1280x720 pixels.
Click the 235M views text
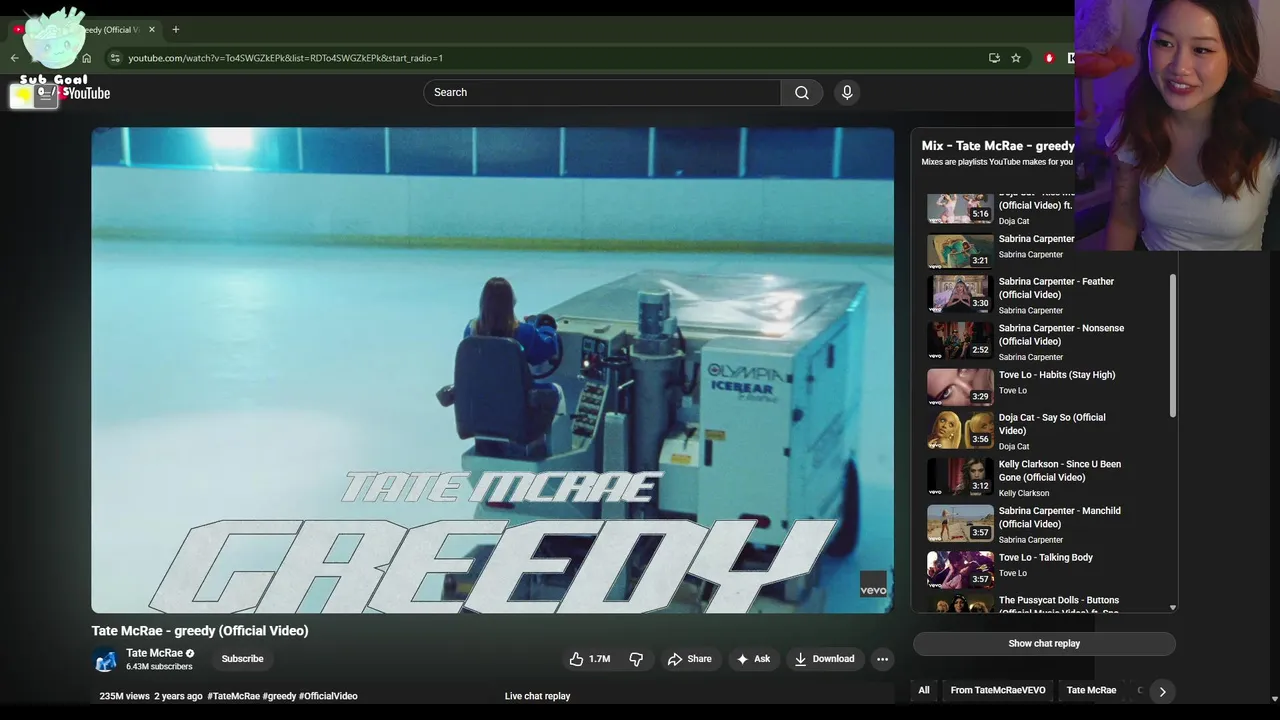click(124, 696)
